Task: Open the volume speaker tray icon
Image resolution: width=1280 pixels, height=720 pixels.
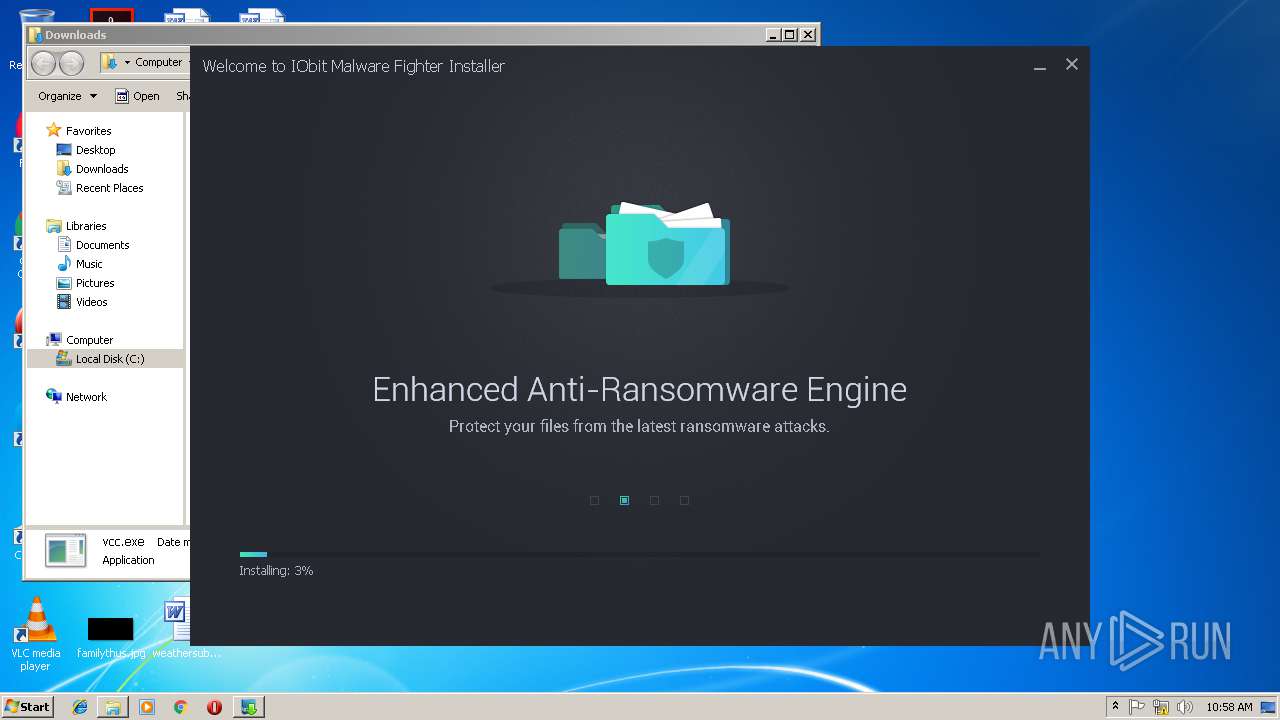Action: [1185, 707]
